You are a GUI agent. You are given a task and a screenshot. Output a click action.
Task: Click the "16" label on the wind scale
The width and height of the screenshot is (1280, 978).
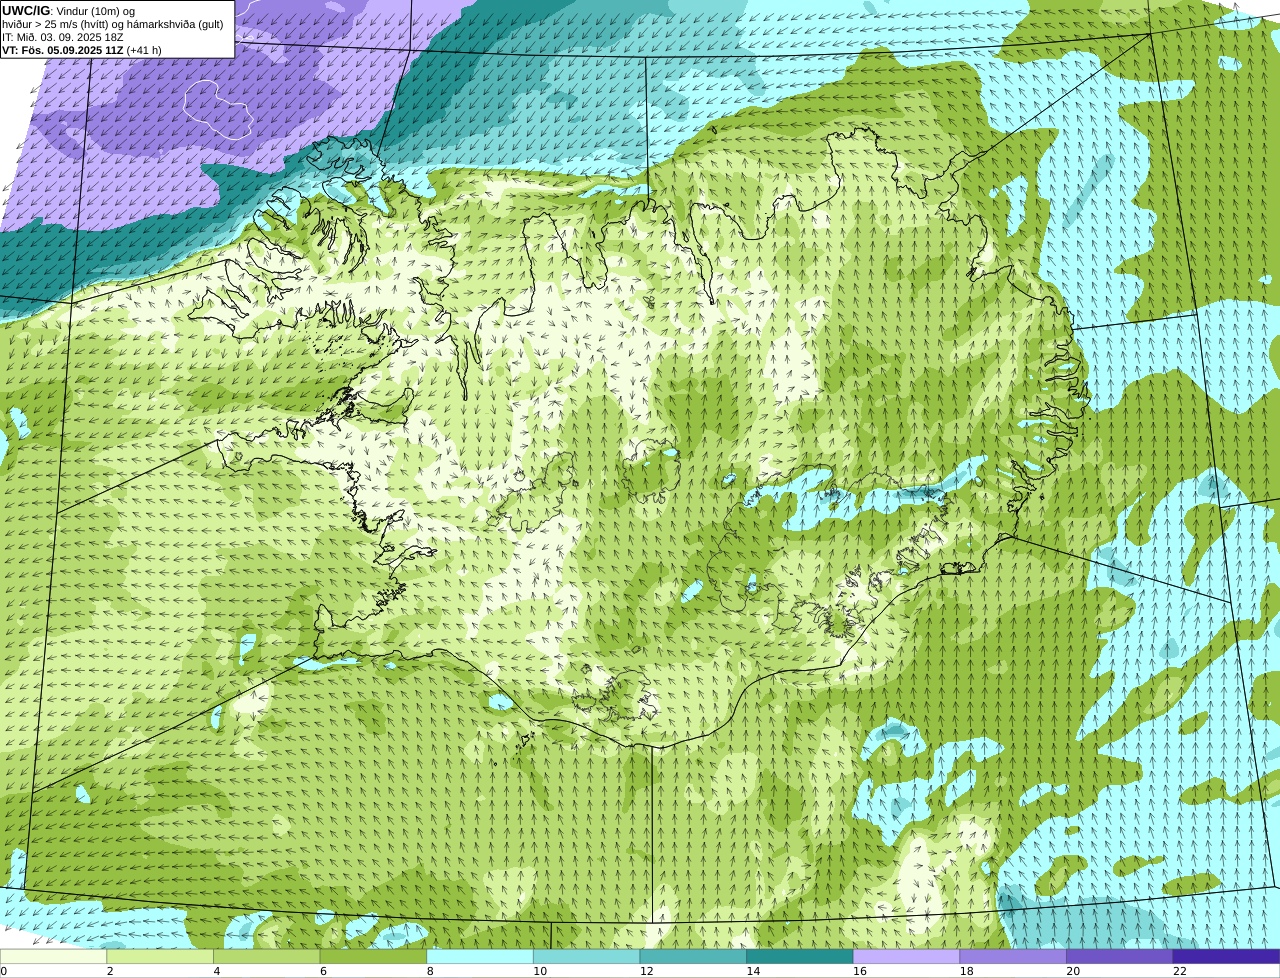point(860,971)
